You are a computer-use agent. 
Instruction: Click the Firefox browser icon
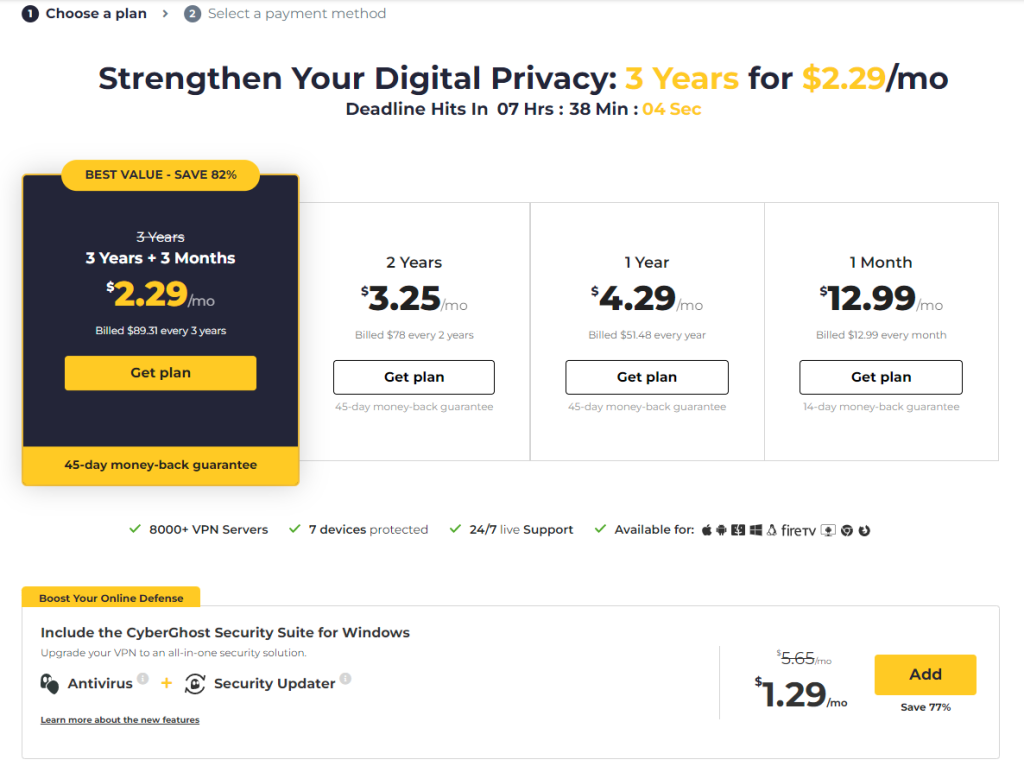864,530
